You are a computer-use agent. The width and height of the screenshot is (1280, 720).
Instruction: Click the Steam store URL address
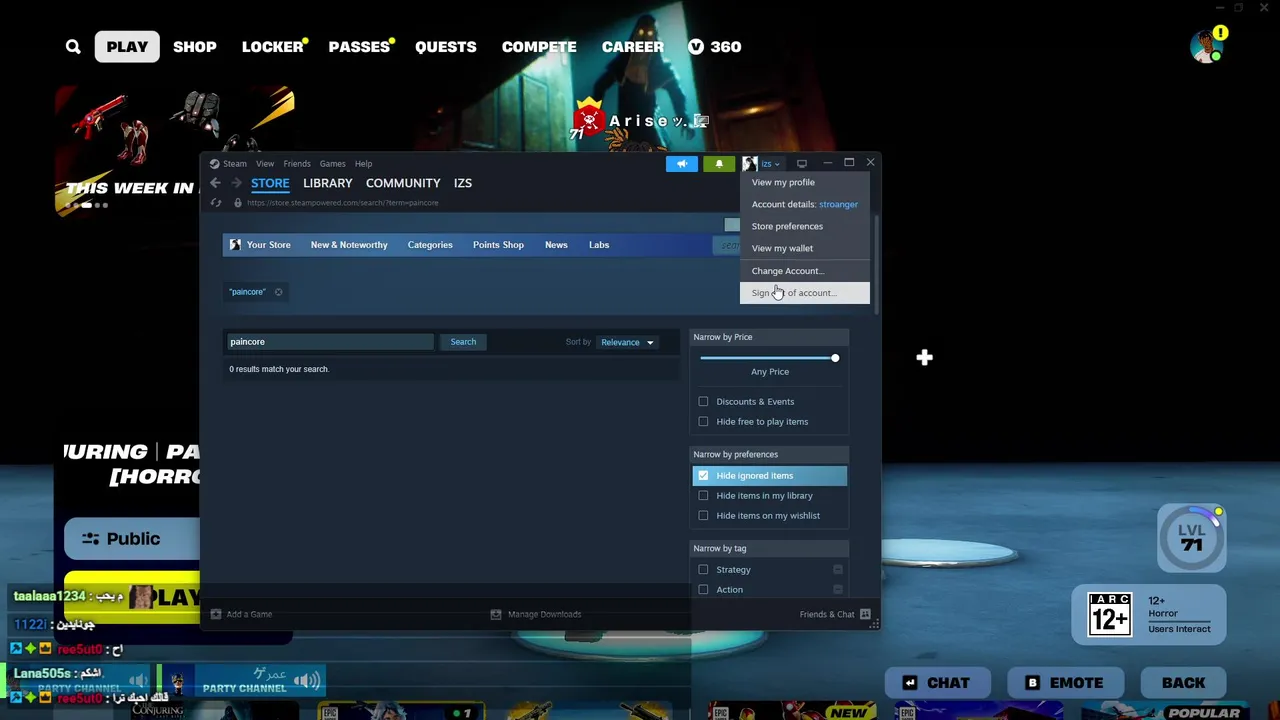343,203
